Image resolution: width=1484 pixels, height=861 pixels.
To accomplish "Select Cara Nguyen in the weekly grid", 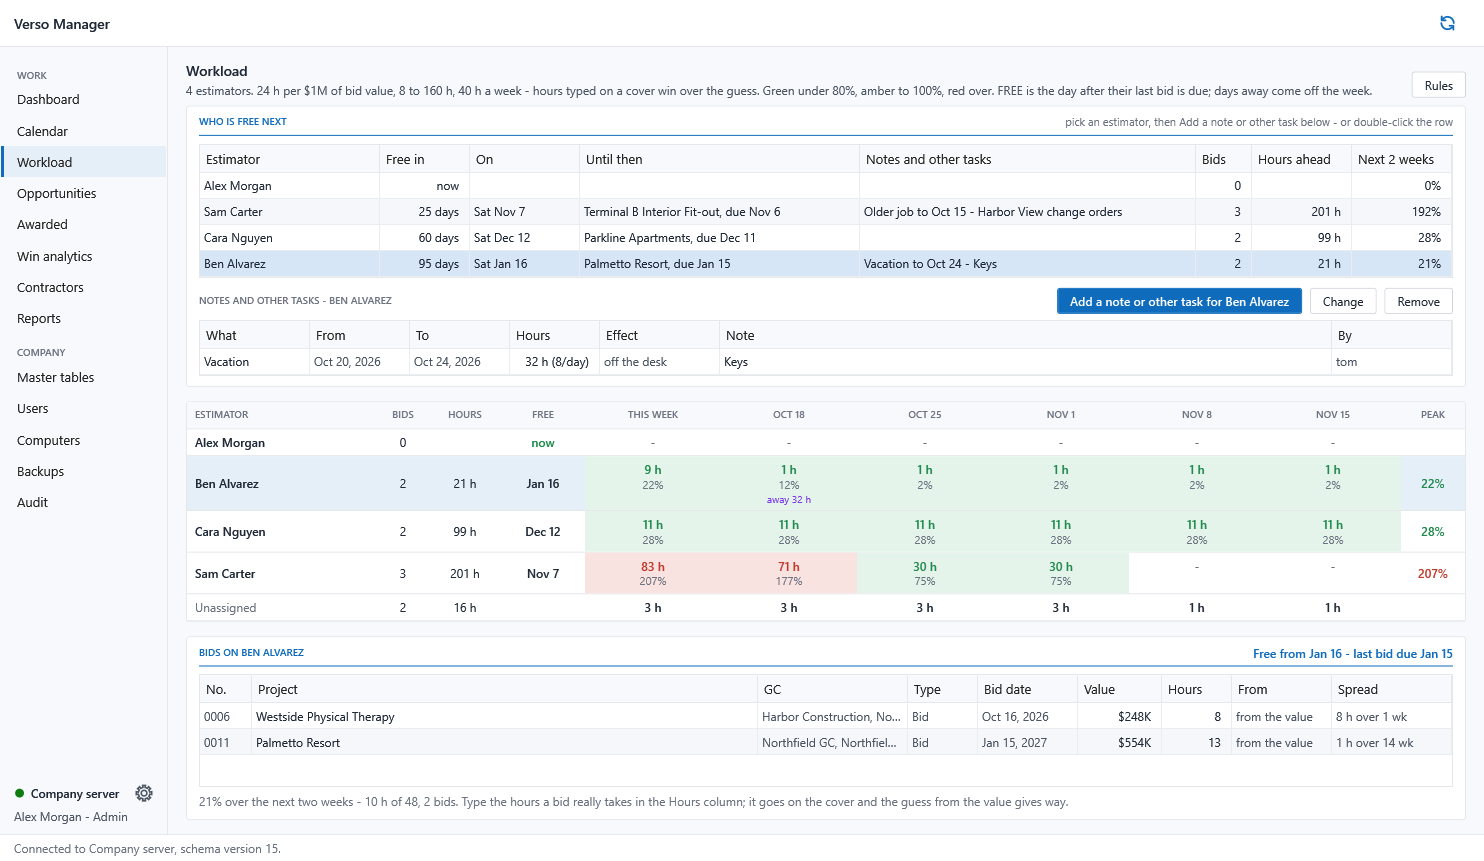I will tap(825, 531).
